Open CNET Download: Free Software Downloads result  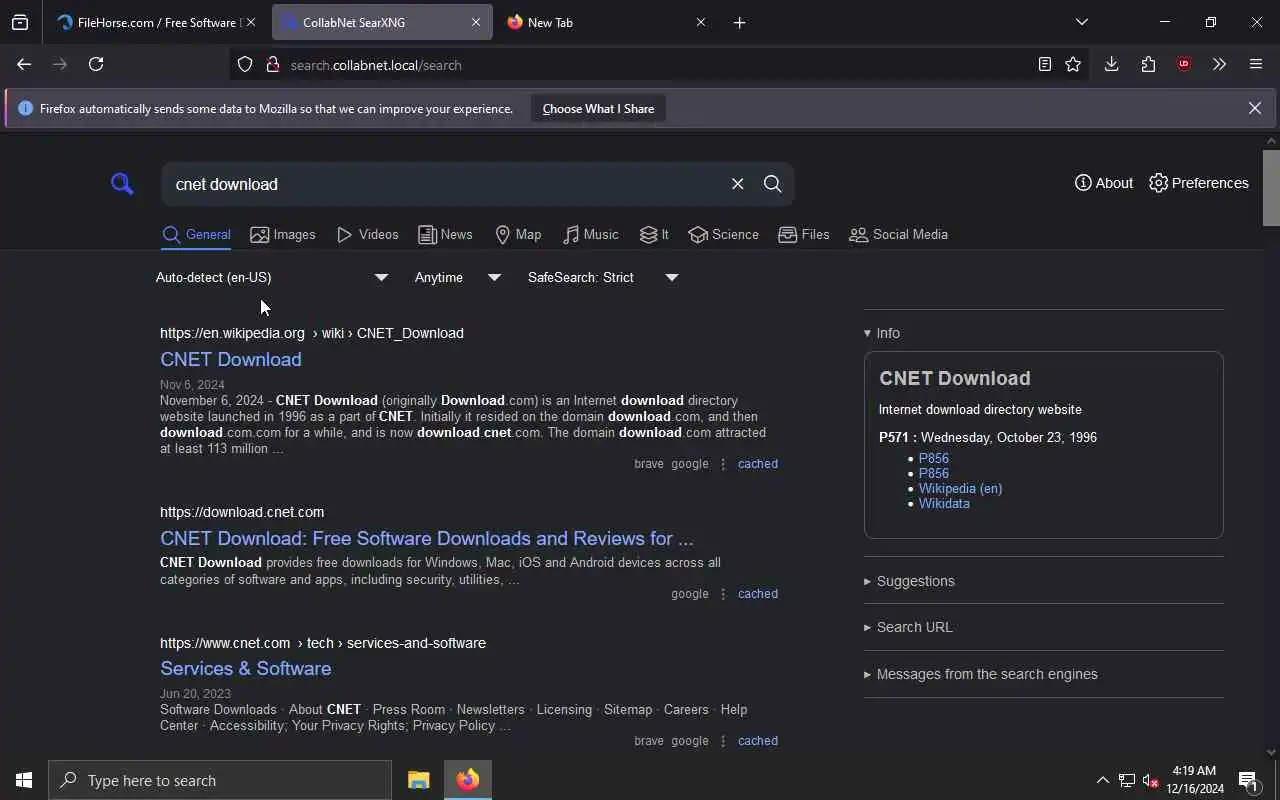(x=426, y=538)
